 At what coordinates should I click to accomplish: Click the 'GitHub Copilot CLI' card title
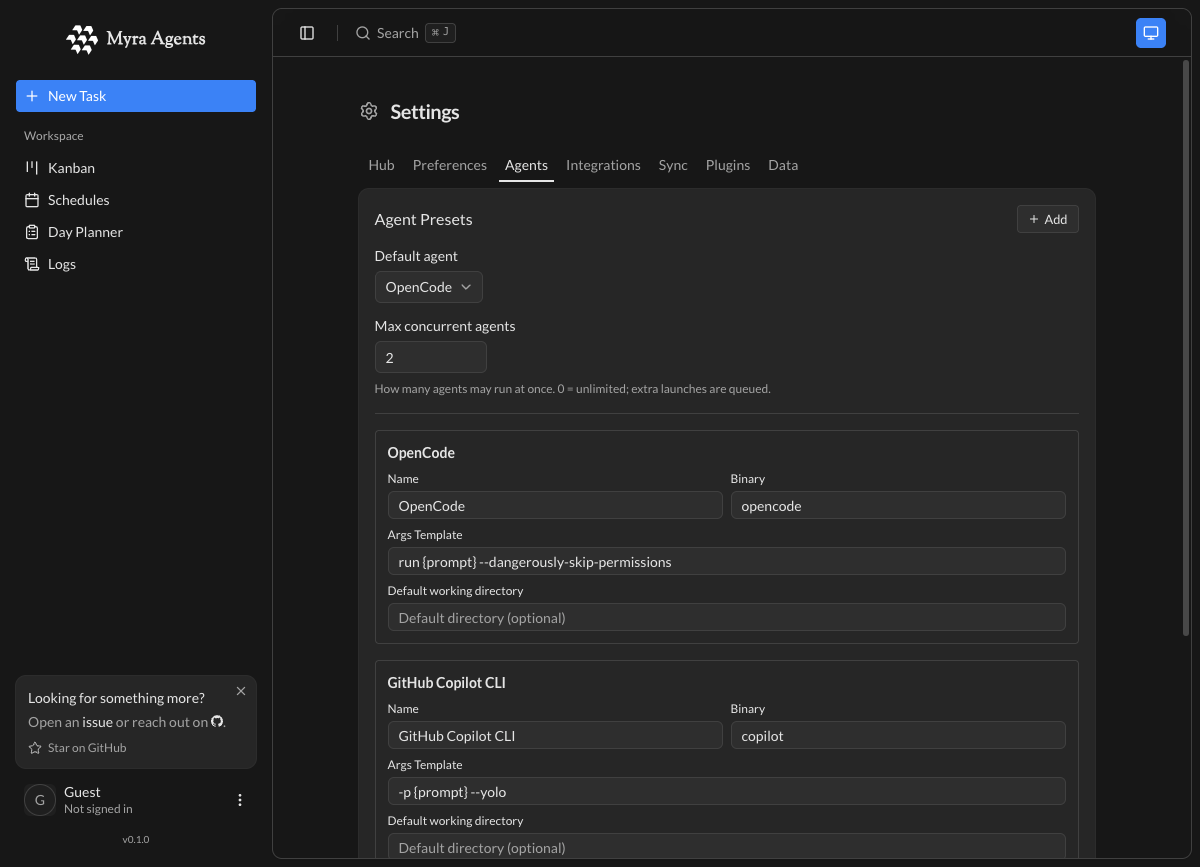click(449, 683)
